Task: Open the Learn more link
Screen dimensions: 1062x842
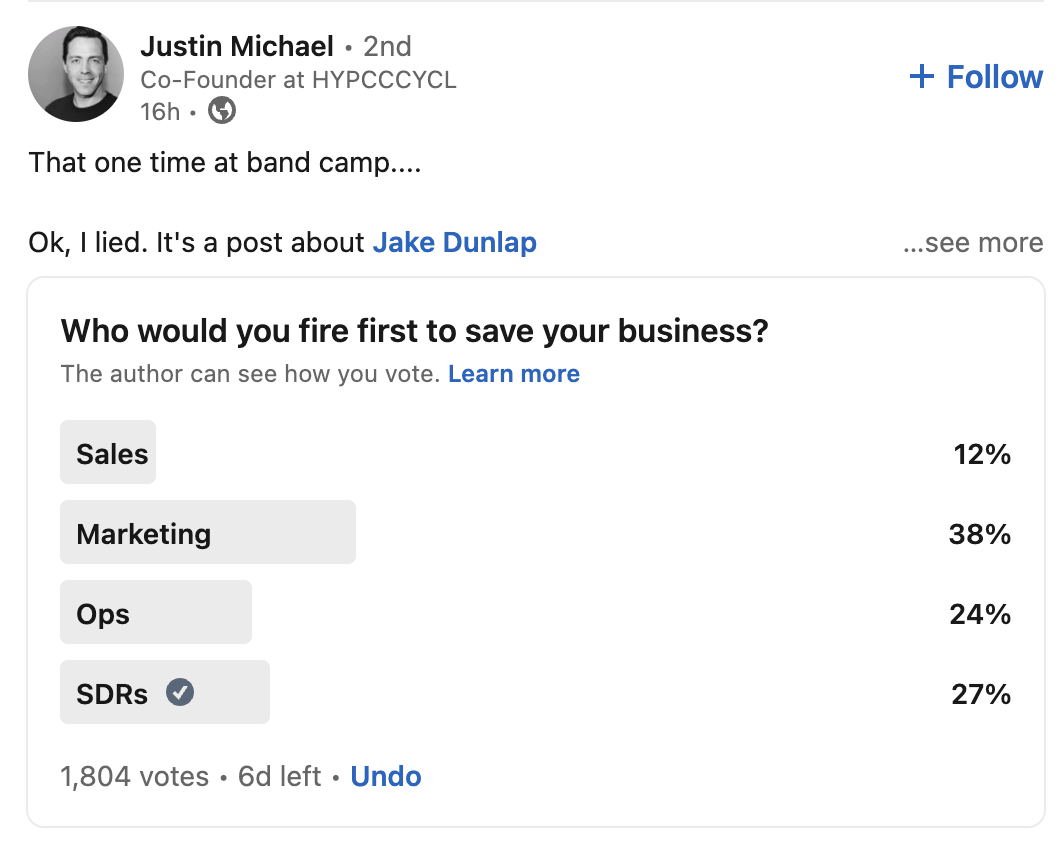Action: (513, 374)
